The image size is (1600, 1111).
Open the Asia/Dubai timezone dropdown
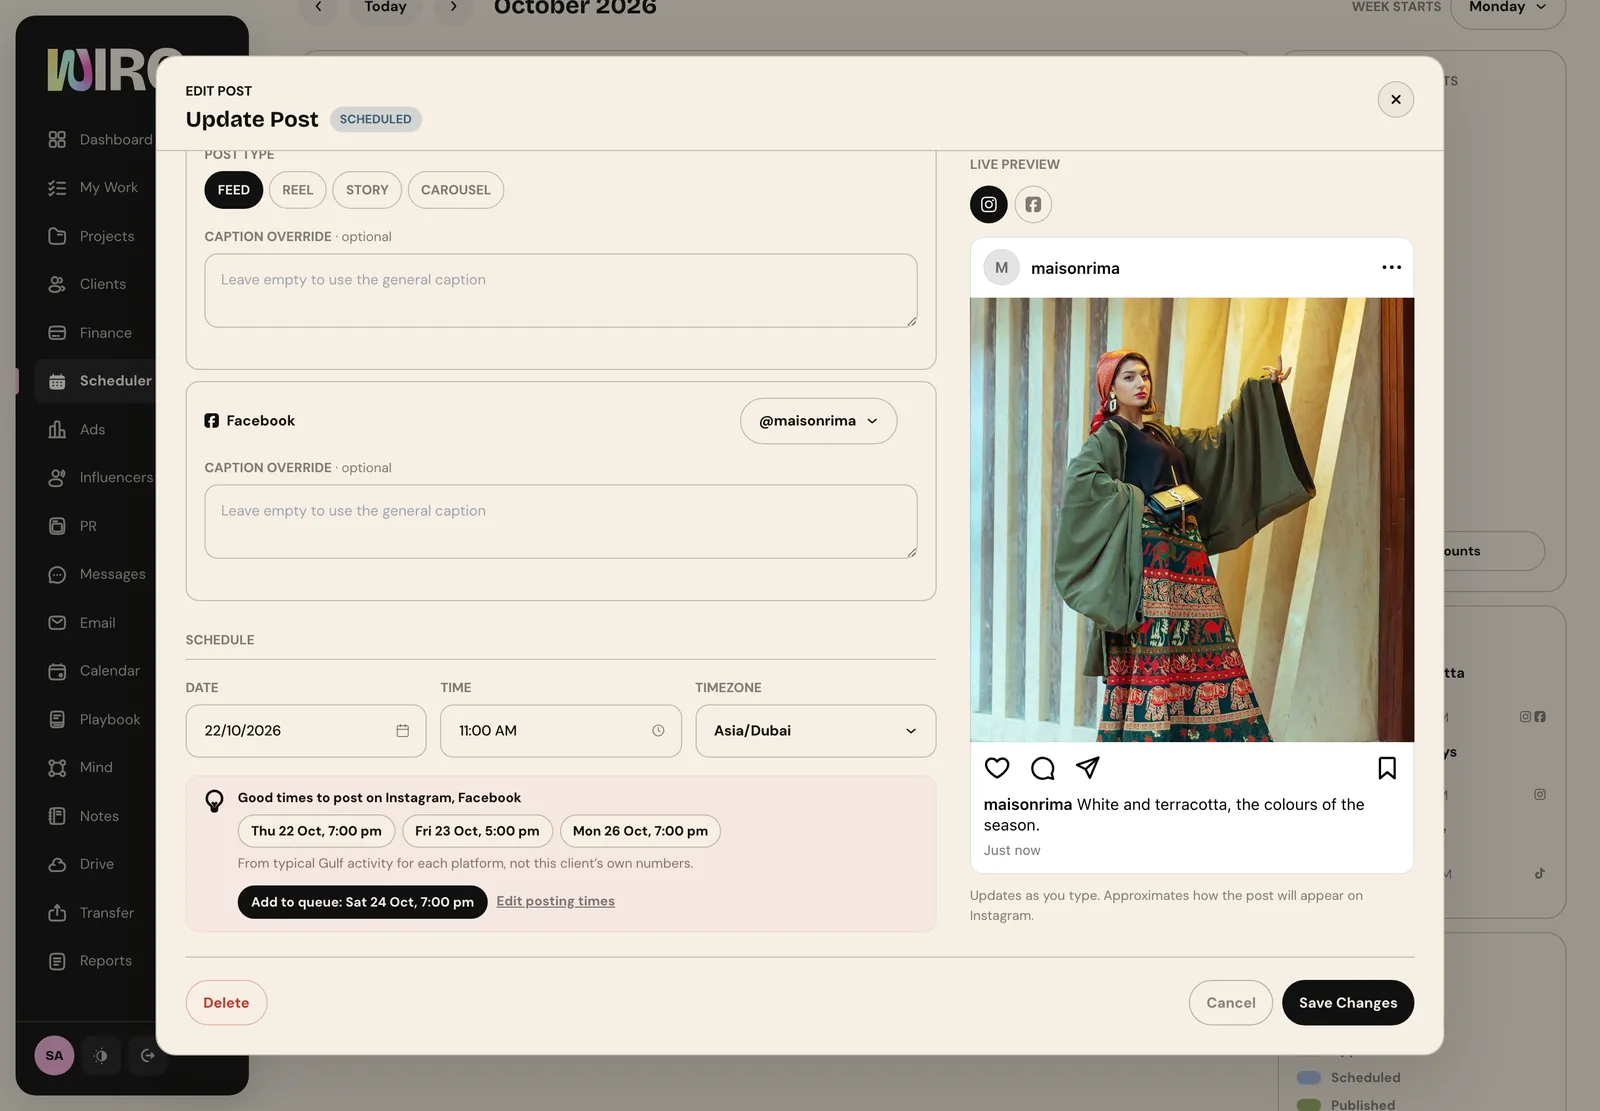[x=815, y=731]
